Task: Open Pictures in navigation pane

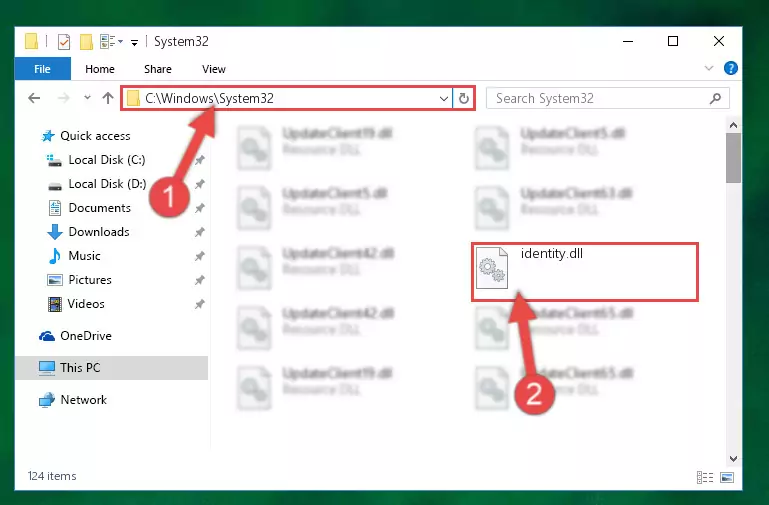Action: (90, 280)
